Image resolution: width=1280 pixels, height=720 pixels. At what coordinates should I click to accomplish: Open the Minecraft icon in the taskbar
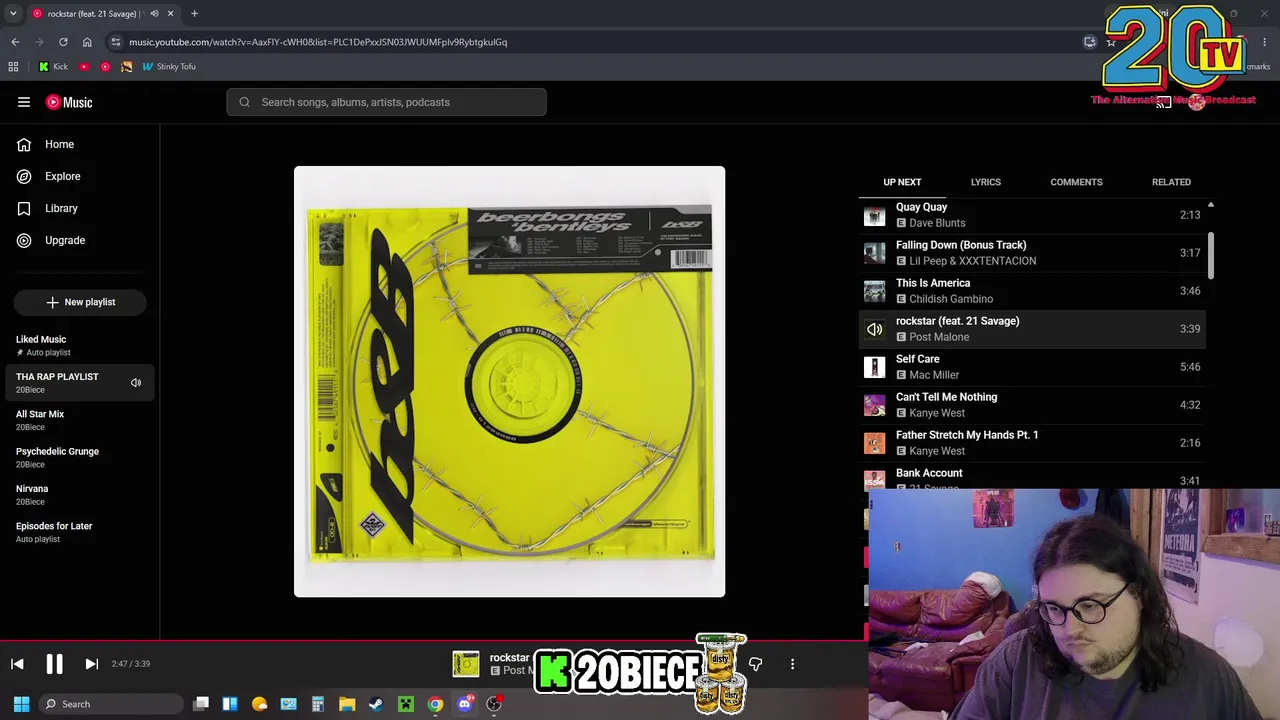406,704
